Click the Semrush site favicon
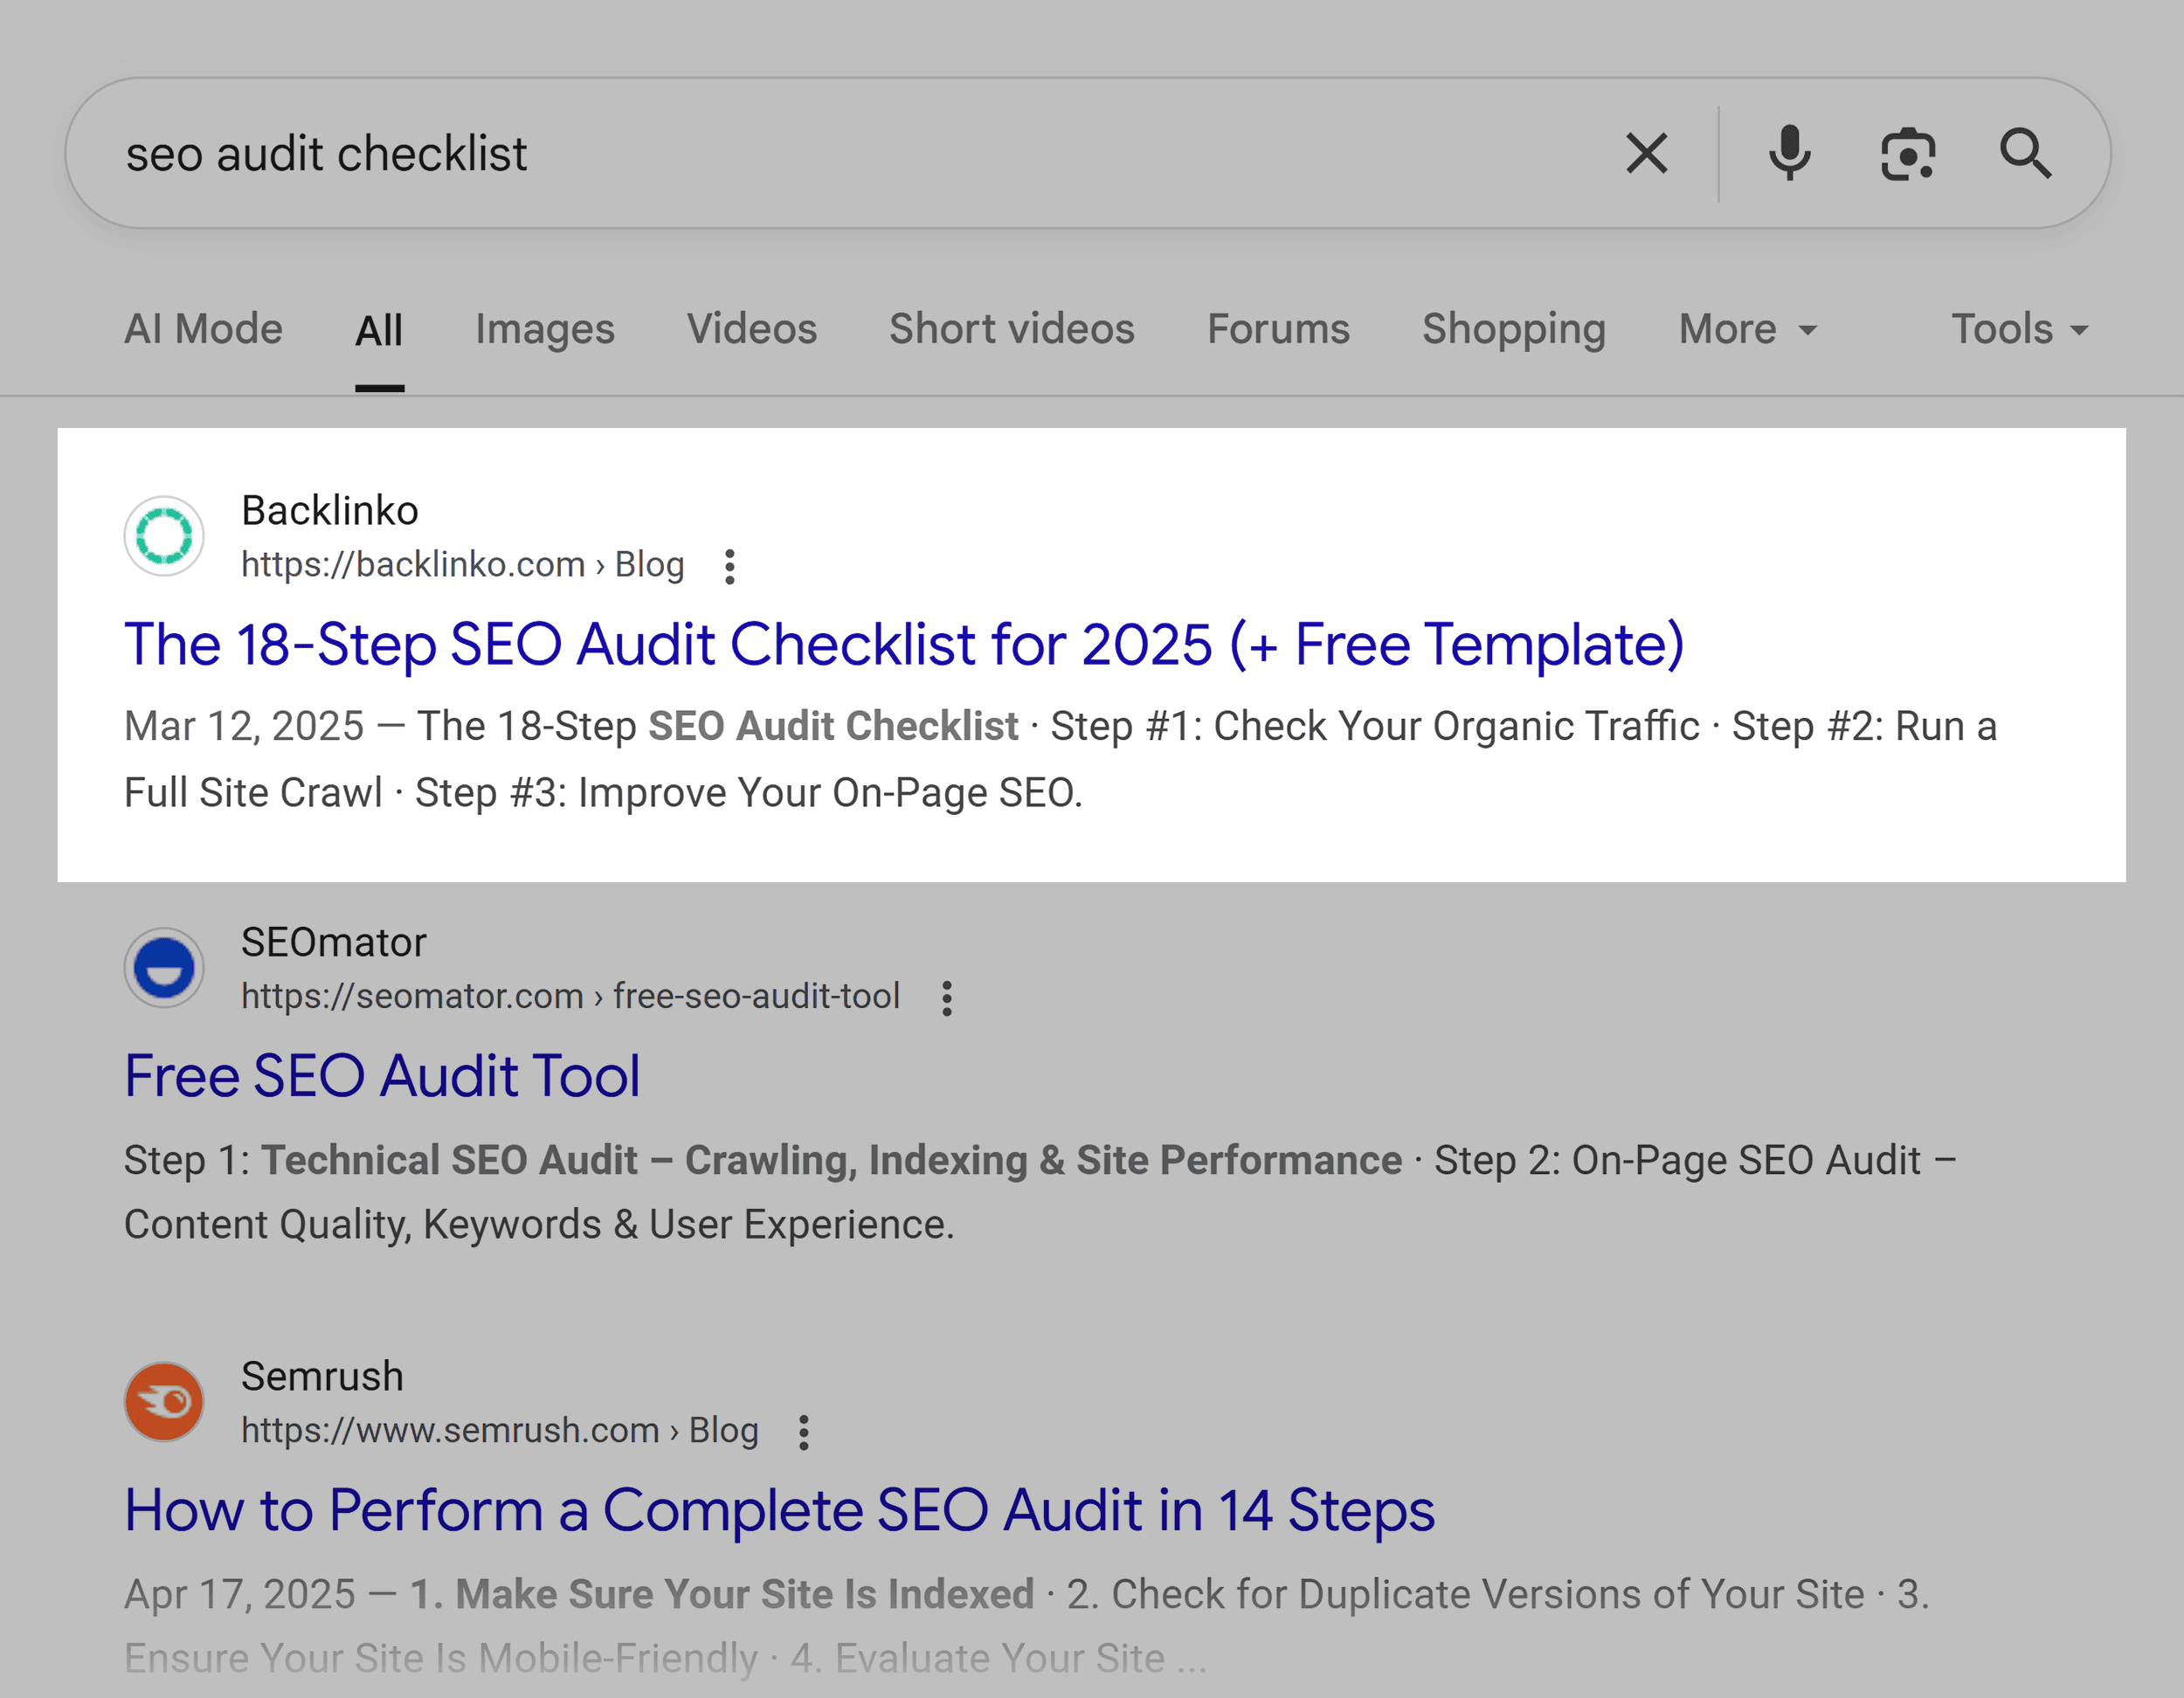The height and width of the screenshot is (1698, 2184). [163, 1401]
